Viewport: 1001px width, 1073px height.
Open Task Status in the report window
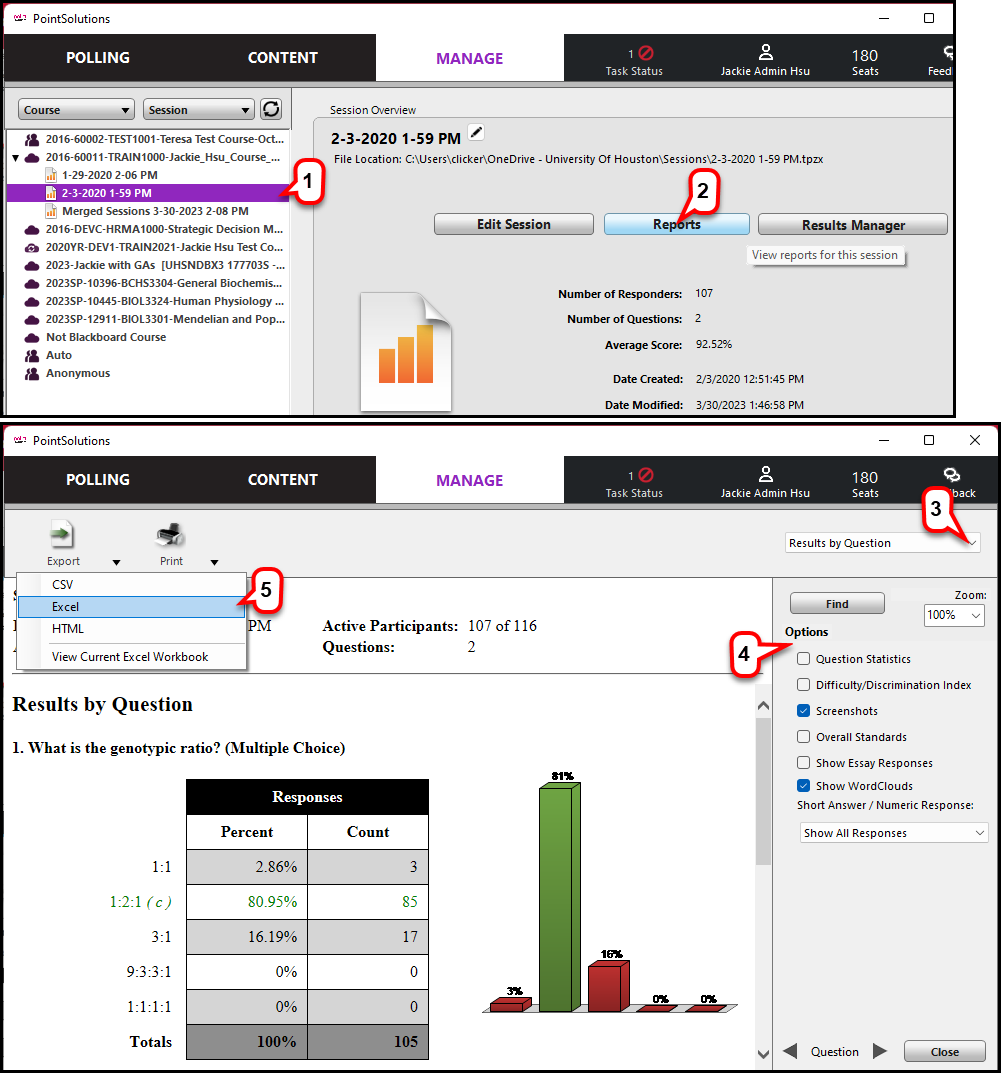point(634,482)
